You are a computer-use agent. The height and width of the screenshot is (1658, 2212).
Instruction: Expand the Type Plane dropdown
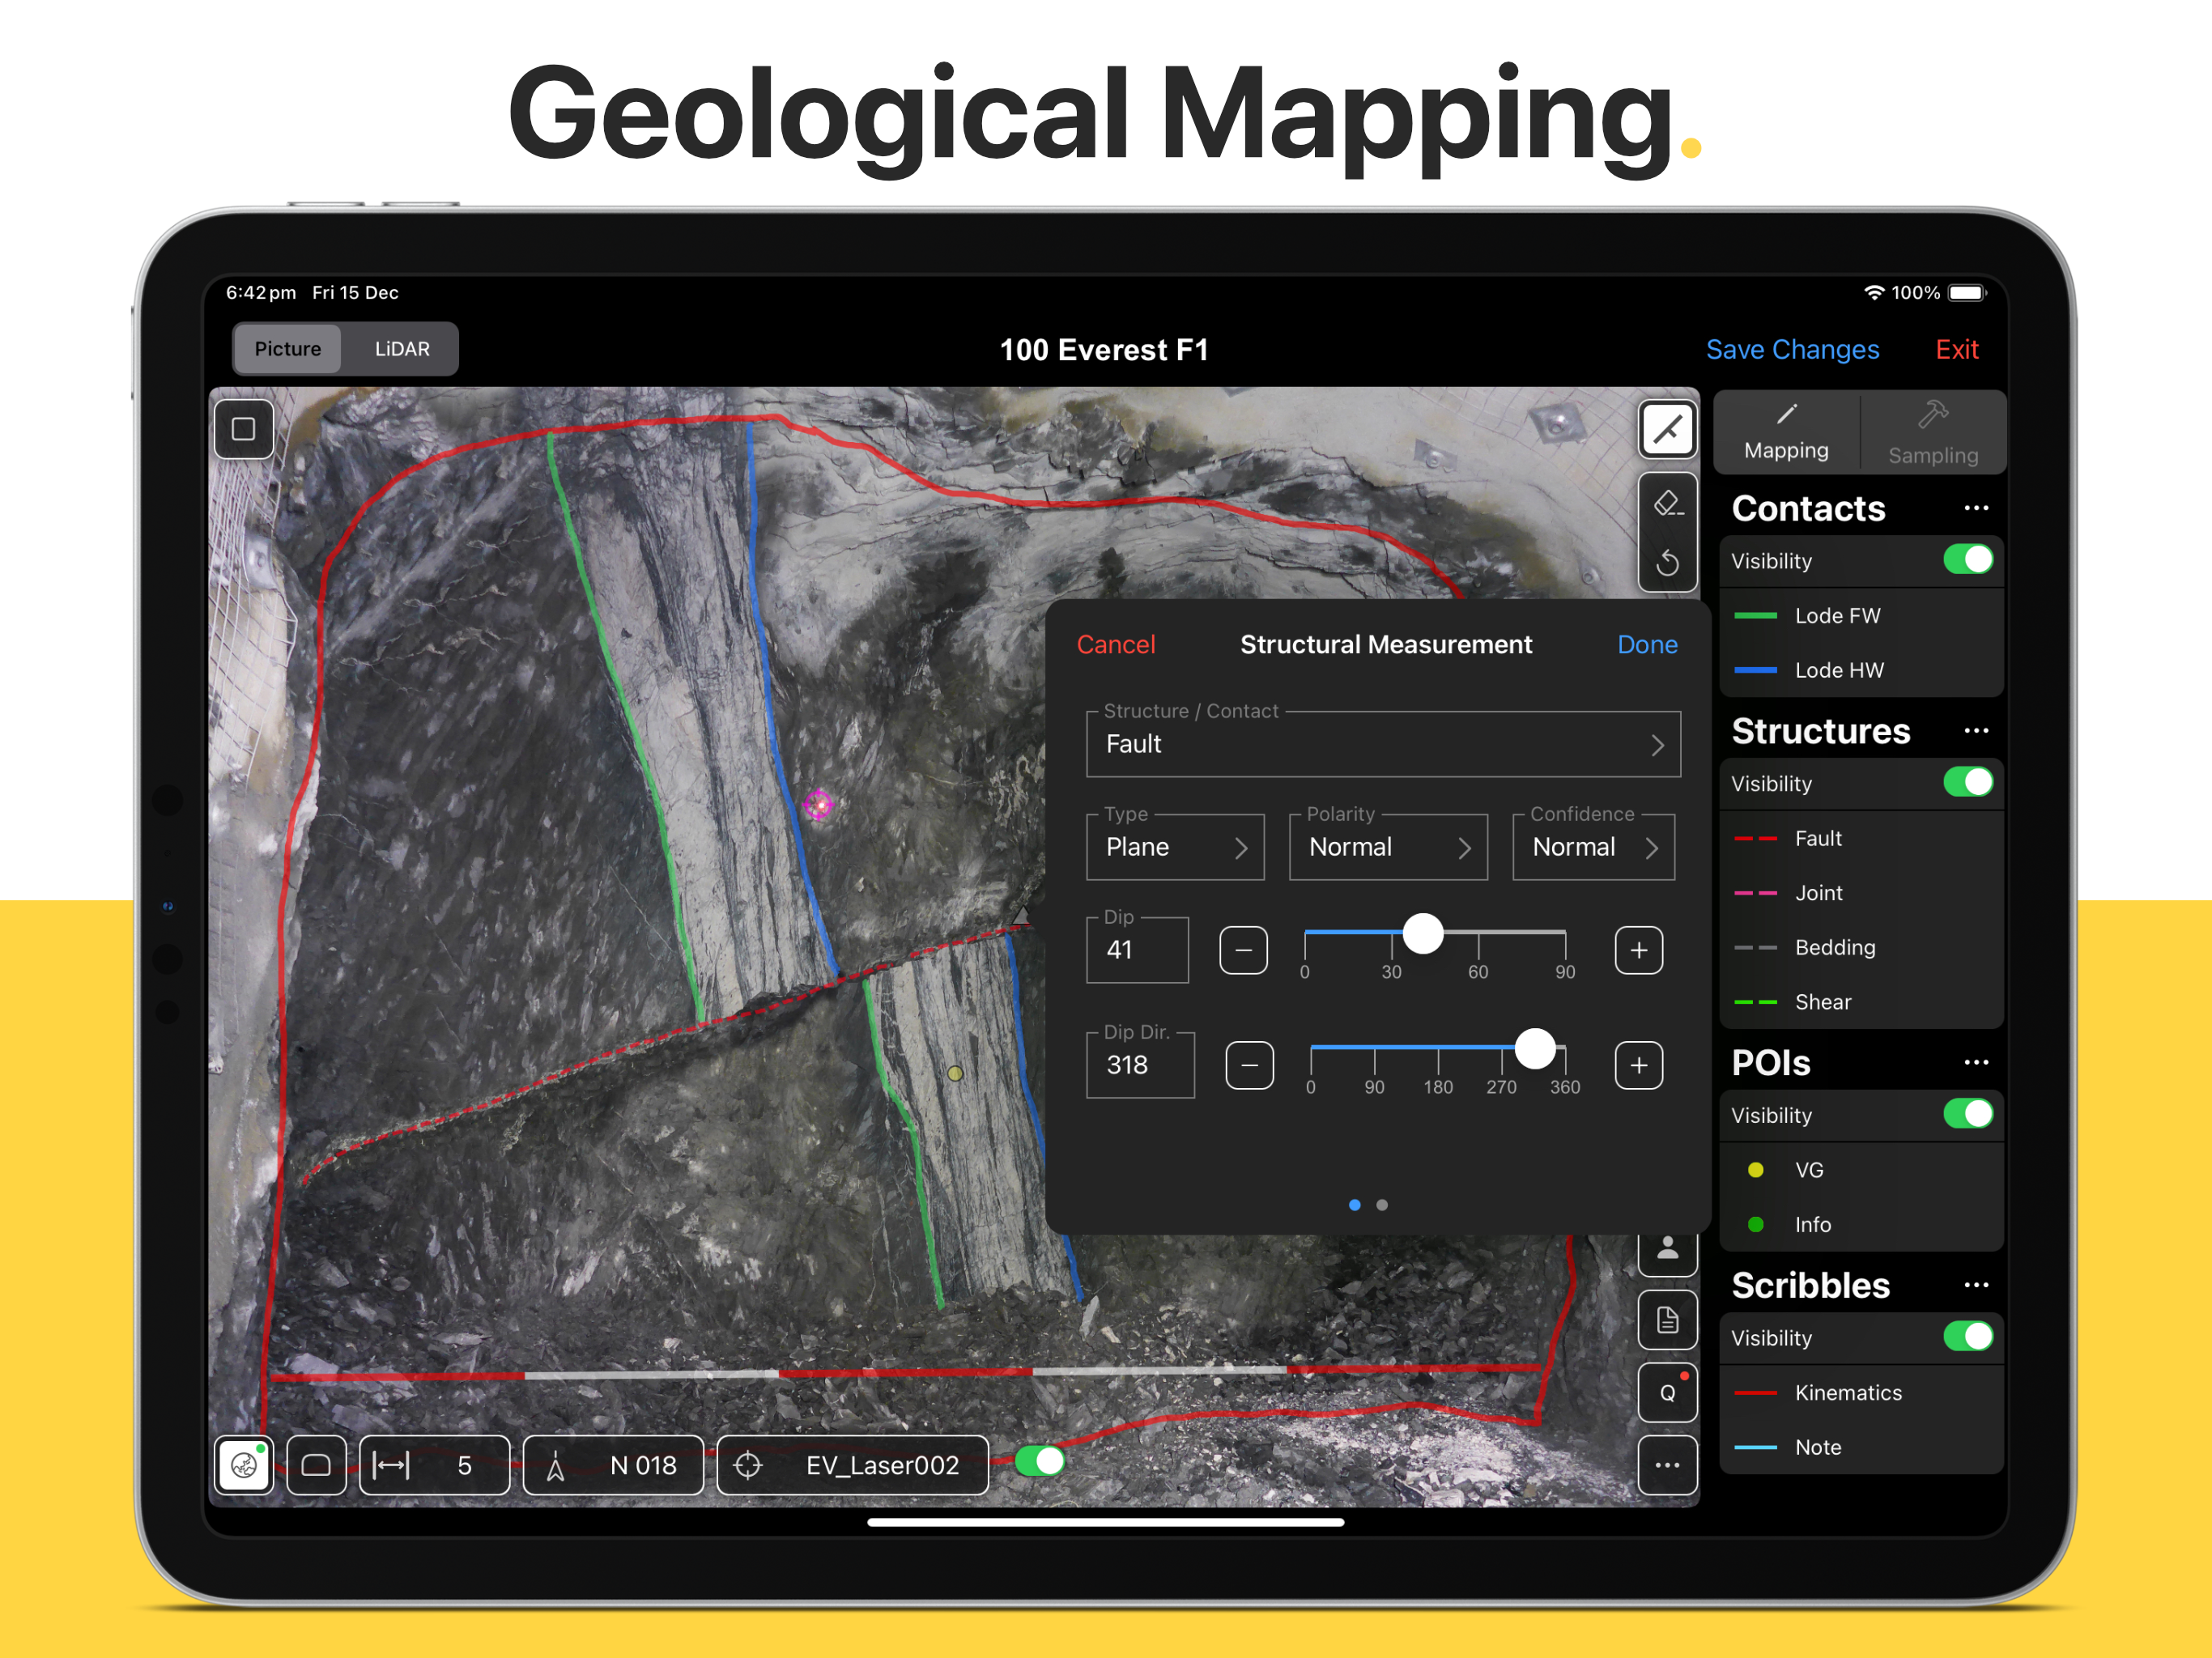coord(1175,847)
